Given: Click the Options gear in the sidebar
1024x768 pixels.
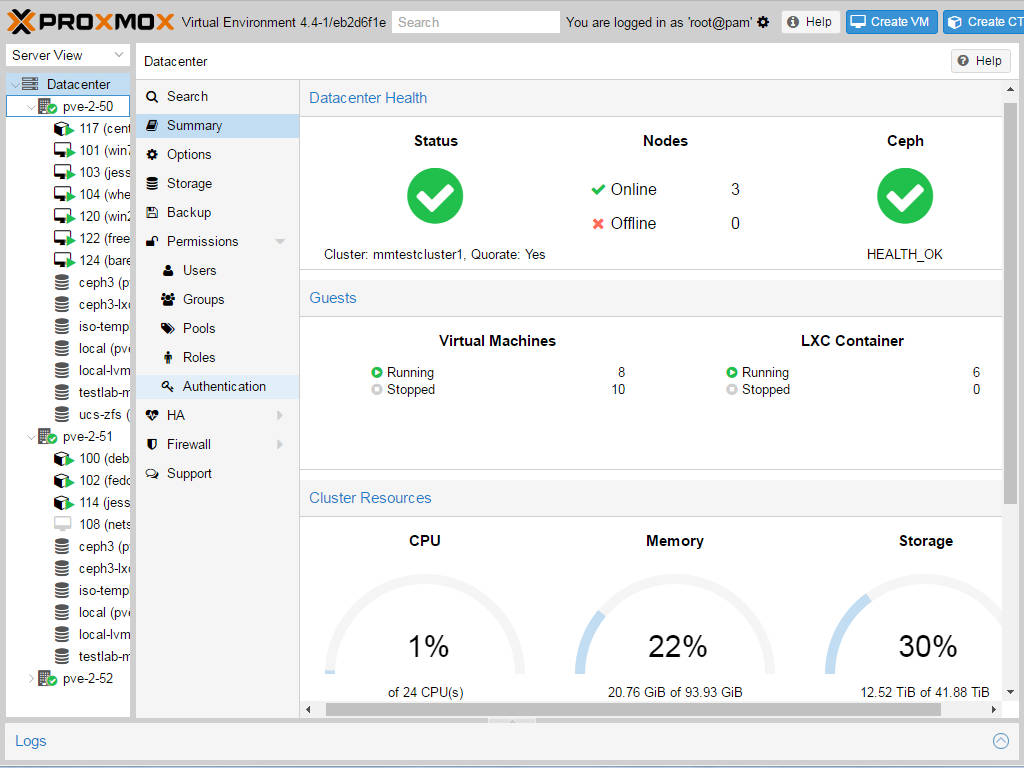Looking at the screenshot, I should (154, 154).
